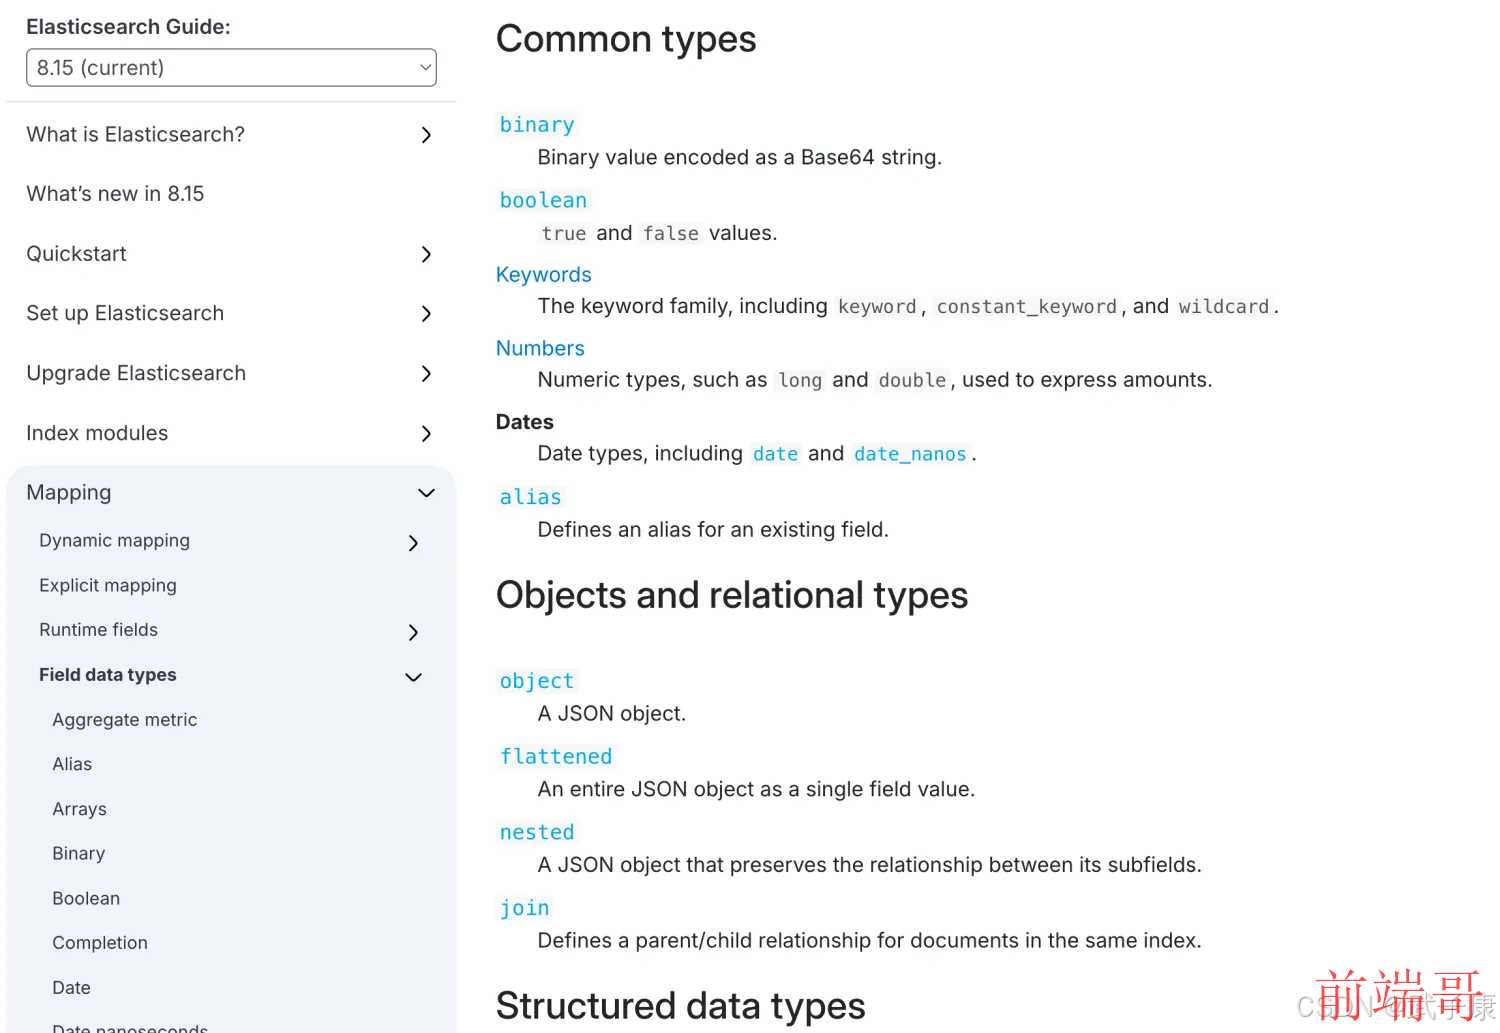This screenshot has width=1500, height=1033.
Task: Open the Explicit mapping page
Action: 108,585
